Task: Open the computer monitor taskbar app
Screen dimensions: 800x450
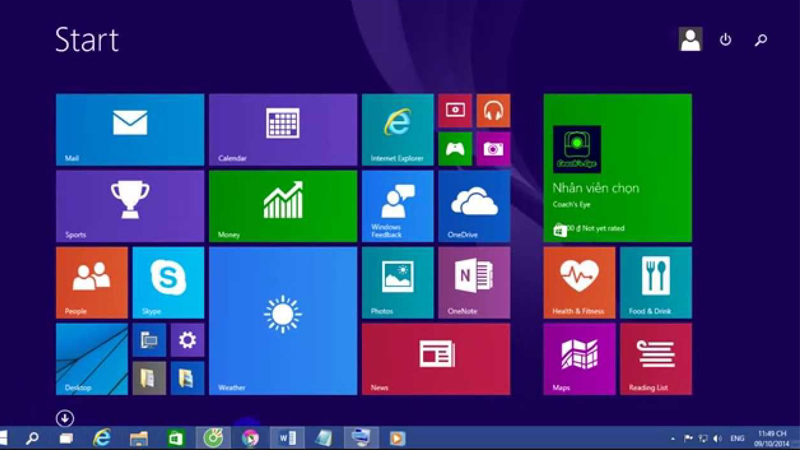Action: coord(361,438)
